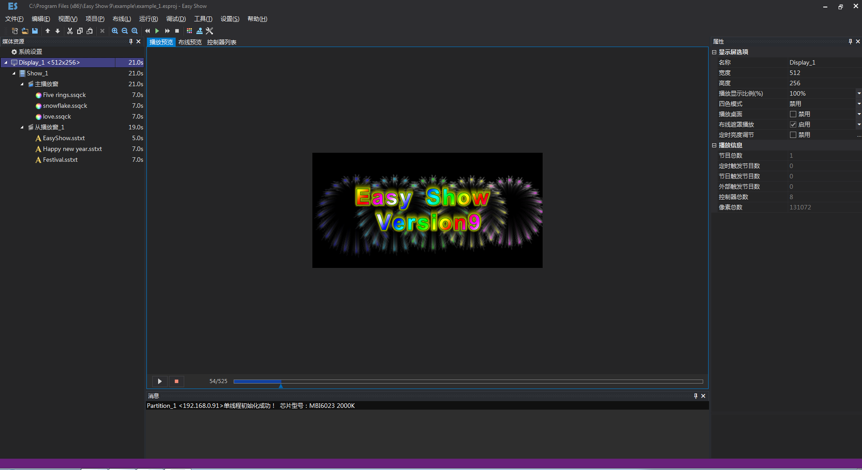Open the 视图(V) menu
This screenshot has width=862, height=470.
(x=68, y=19)
